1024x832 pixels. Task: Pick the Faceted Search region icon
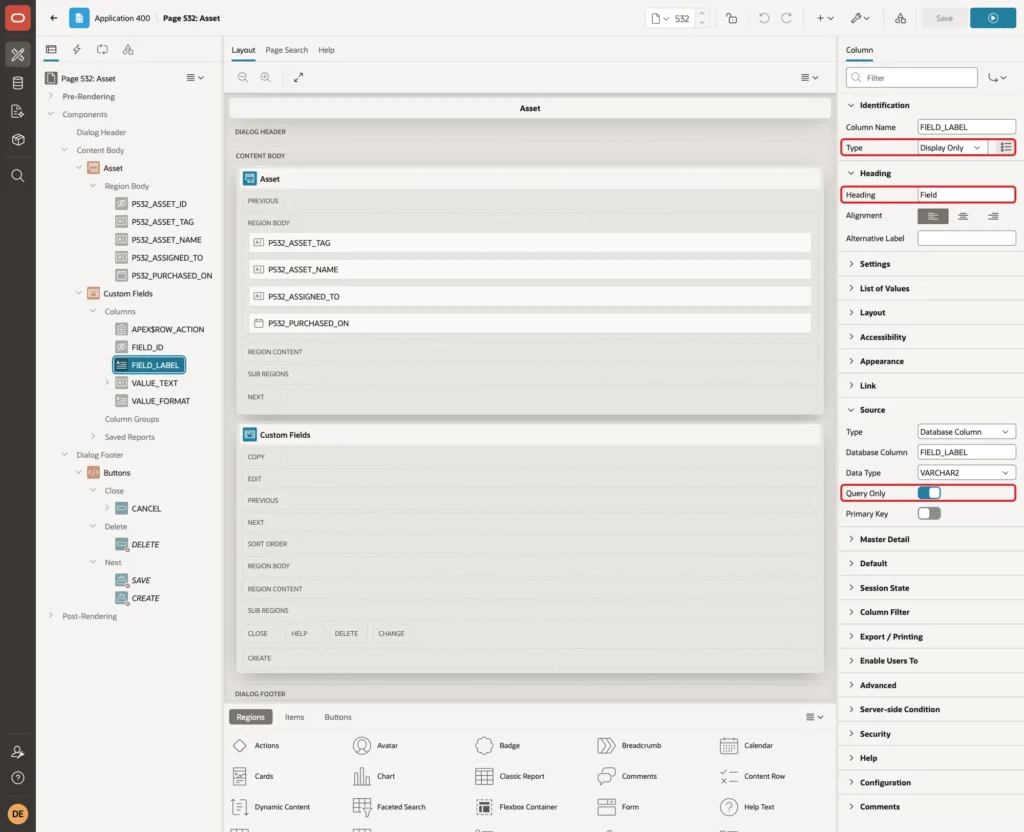point(362,807)
